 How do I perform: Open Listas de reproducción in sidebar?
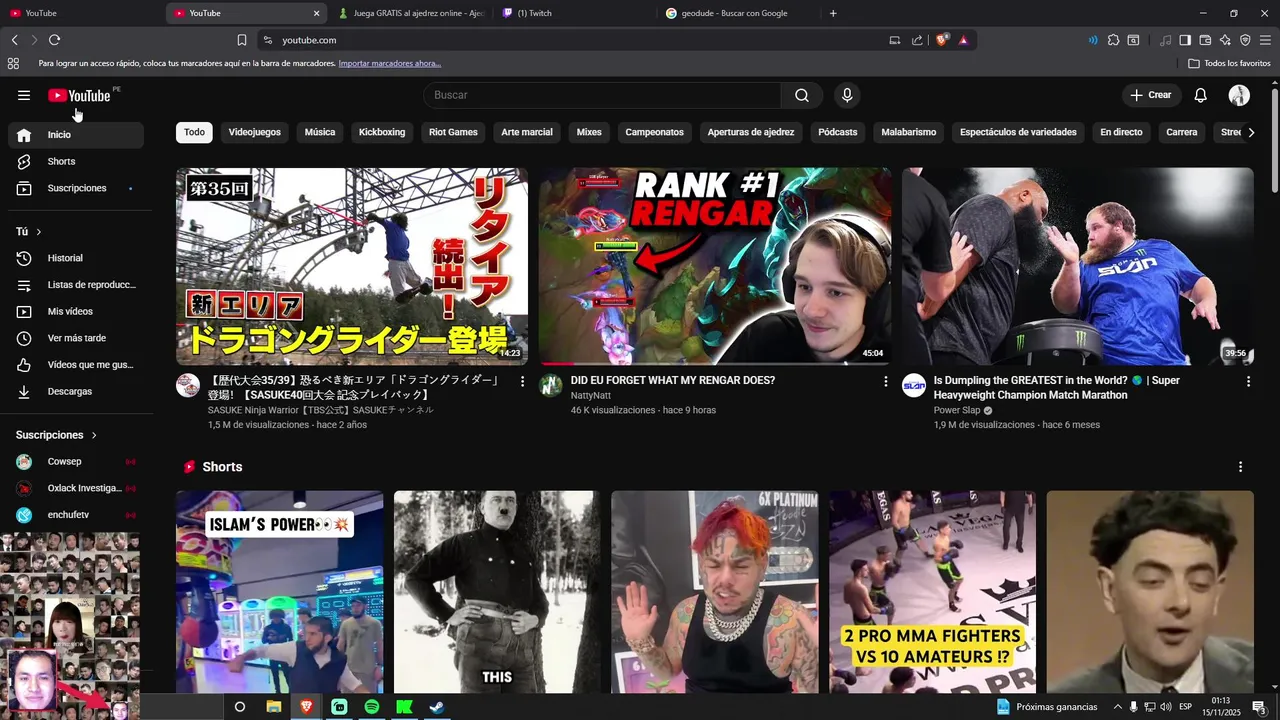tap(76, 285)
